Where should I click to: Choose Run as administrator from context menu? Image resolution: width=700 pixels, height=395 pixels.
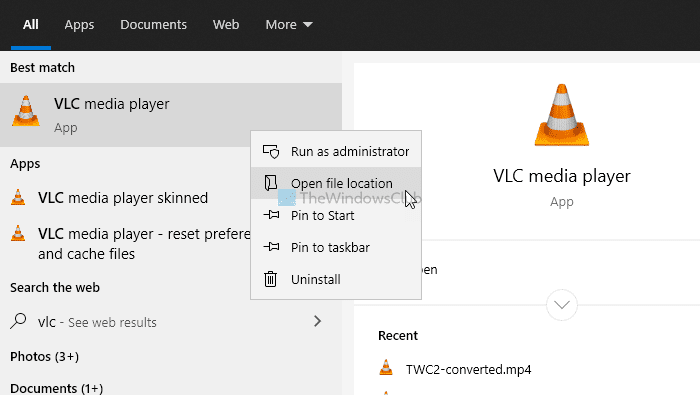[336, 151]
